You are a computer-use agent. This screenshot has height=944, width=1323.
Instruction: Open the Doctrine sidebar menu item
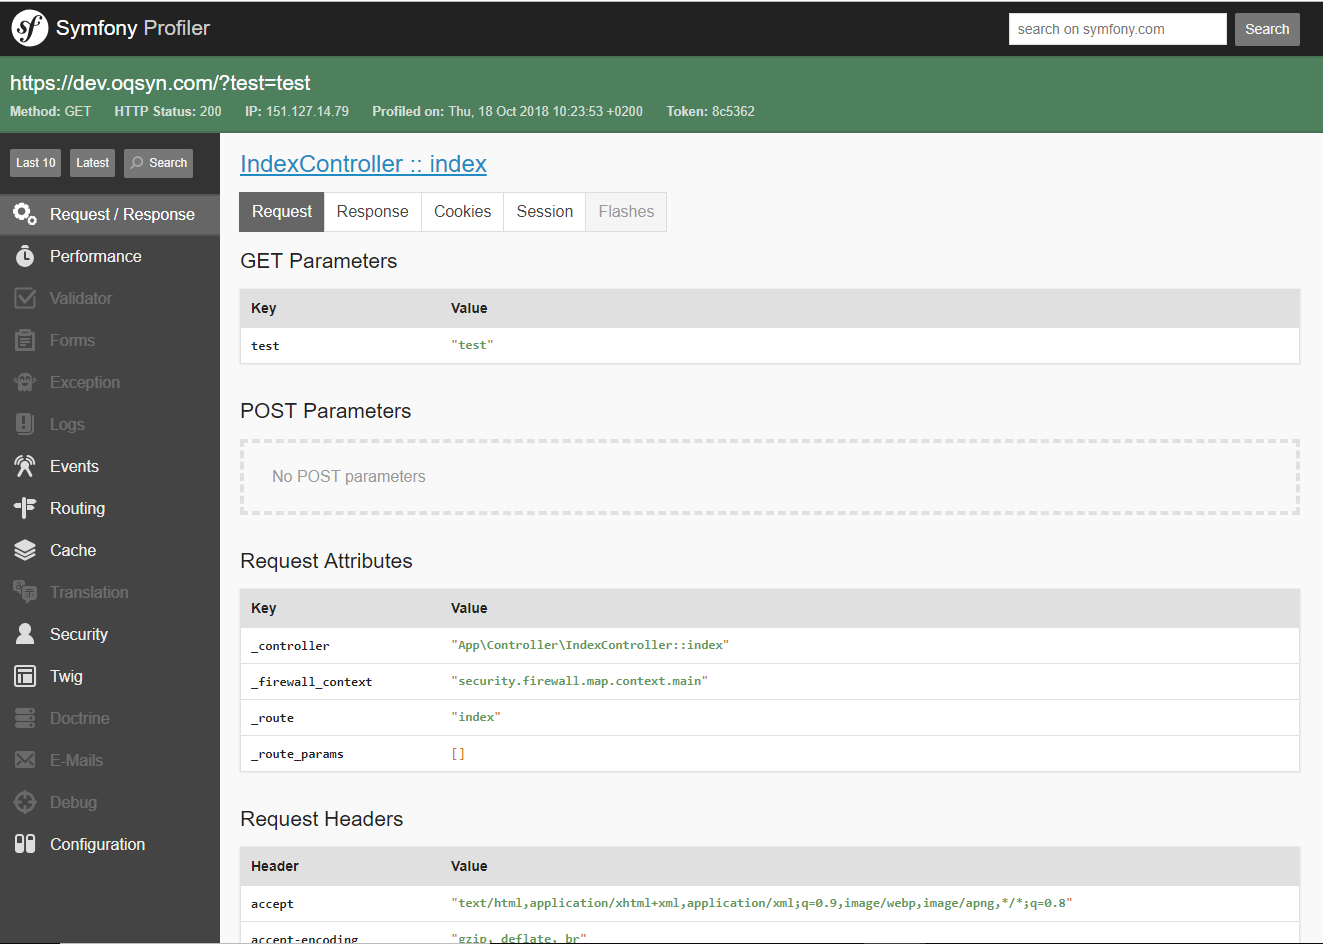[79, 718]
